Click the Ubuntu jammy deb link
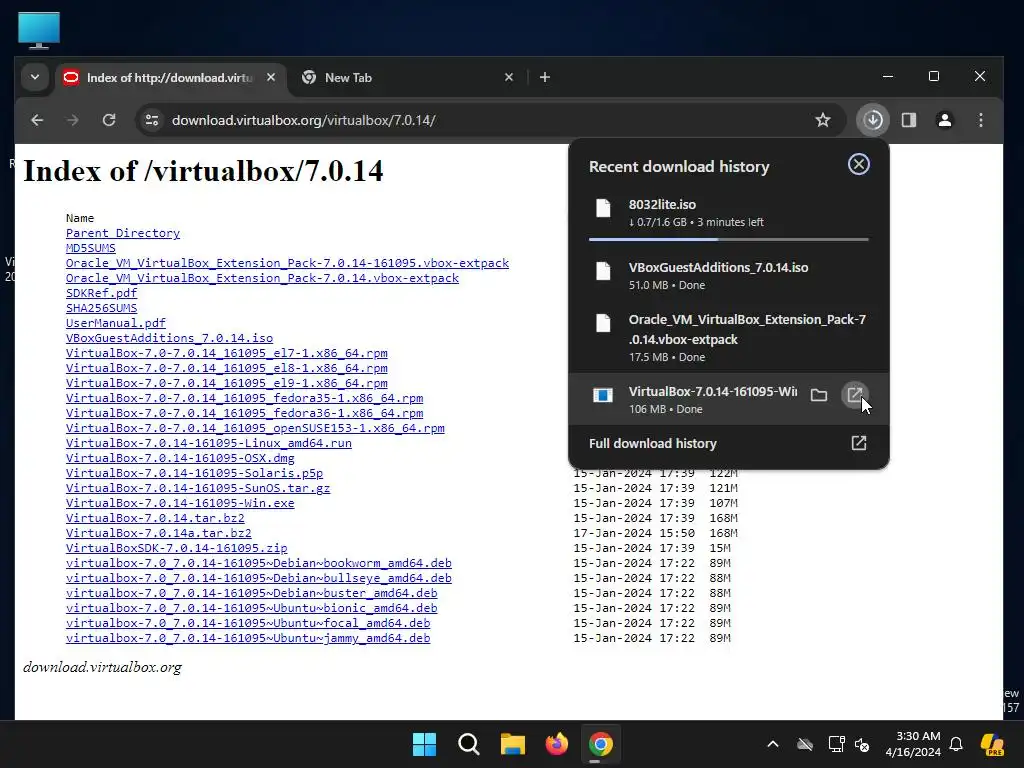Viewport: 1024px width, 768px height. [x=248, y=639]
